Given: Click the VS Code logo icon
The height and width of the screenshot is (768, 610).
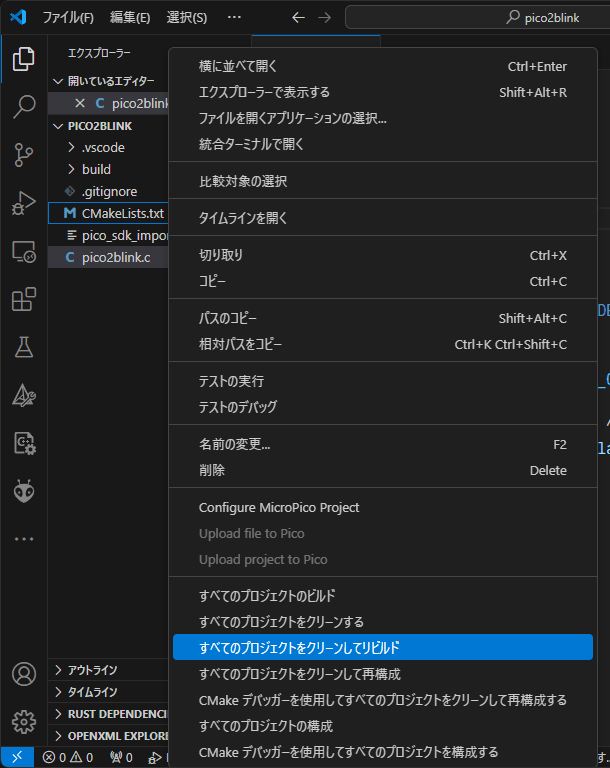Looking at the screenshot, I should [18, 17].
